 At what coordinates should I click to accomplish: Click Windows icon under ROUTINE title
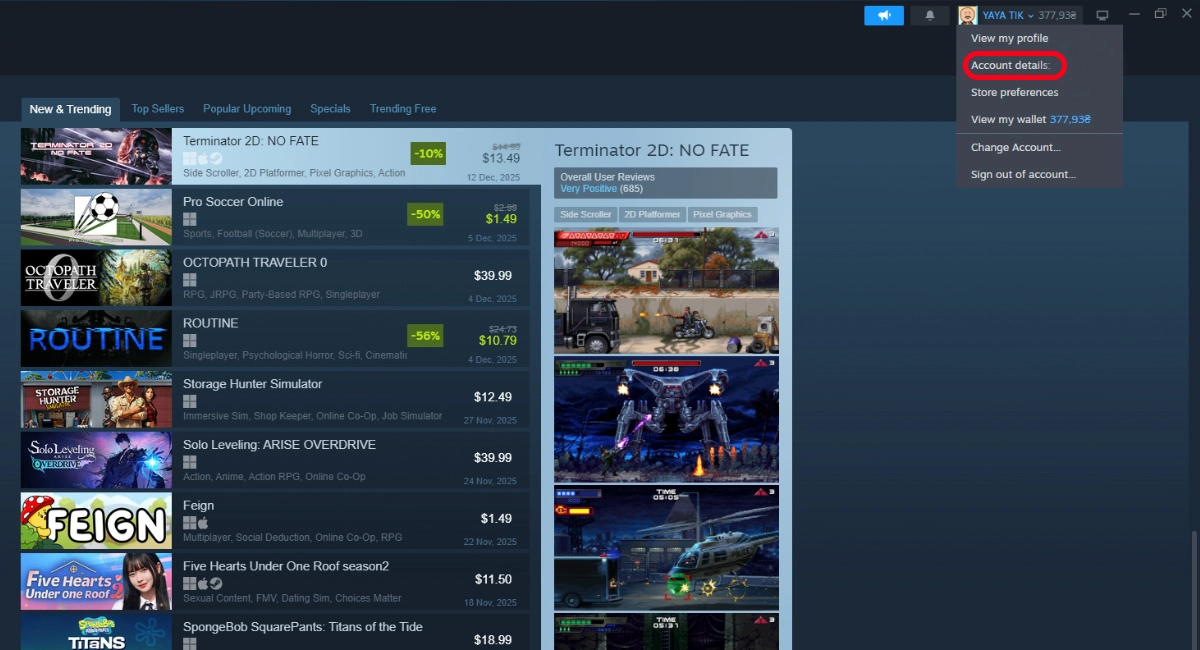point(189,341)
